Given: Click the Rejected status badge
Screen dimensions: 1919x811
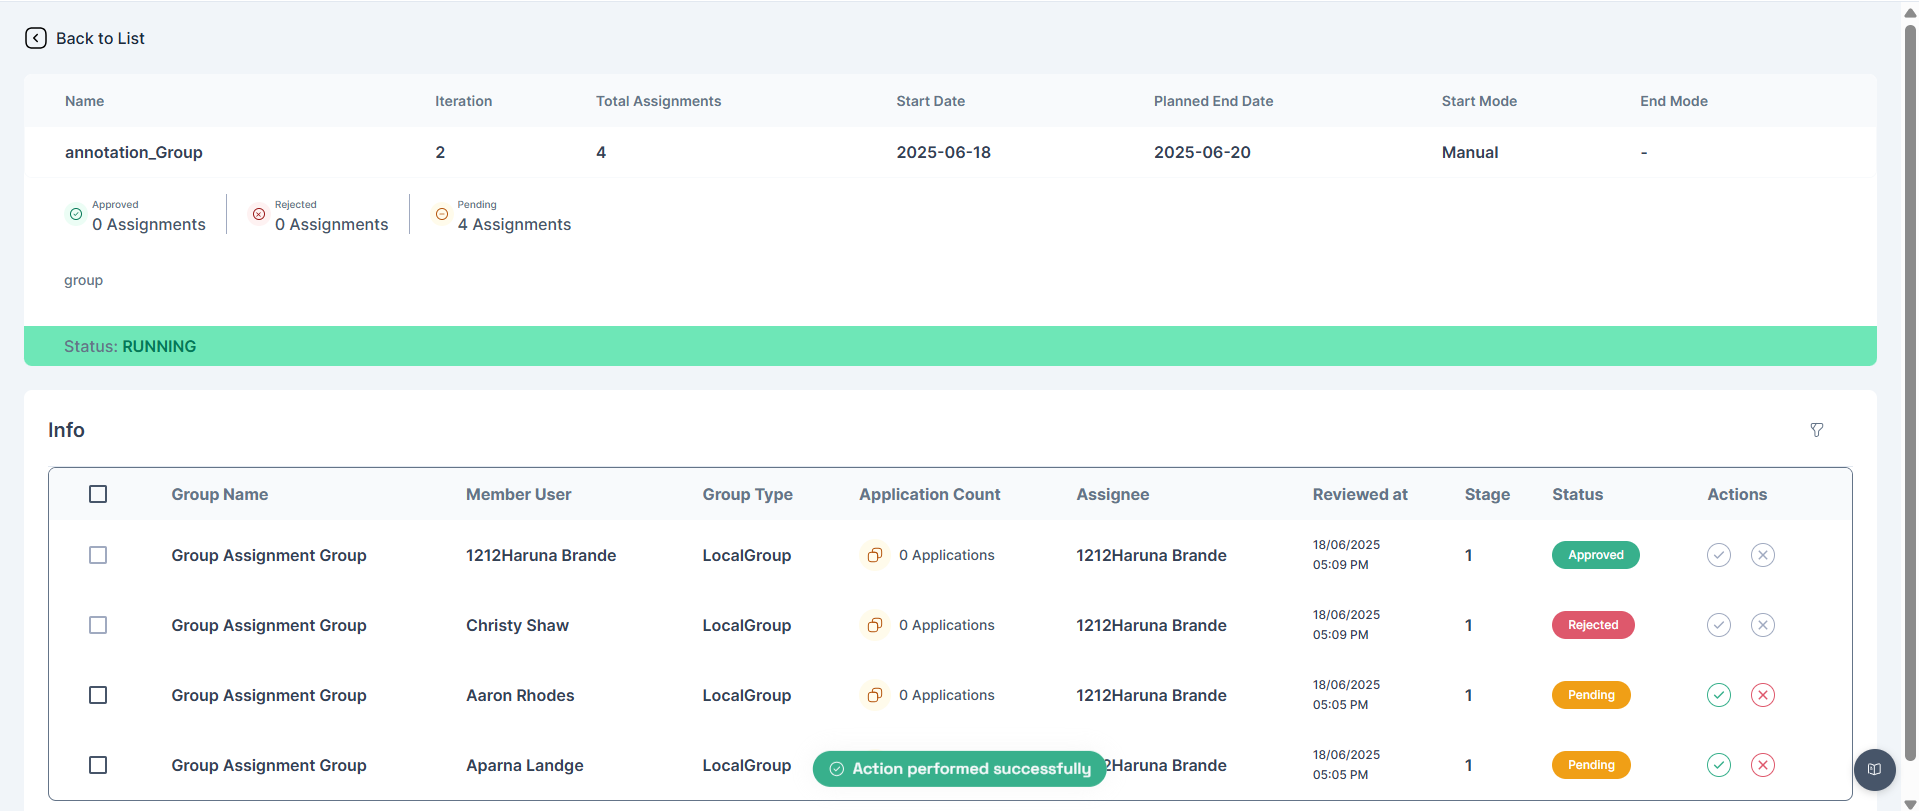Looking at the screenshot, I should (1593, 625).
